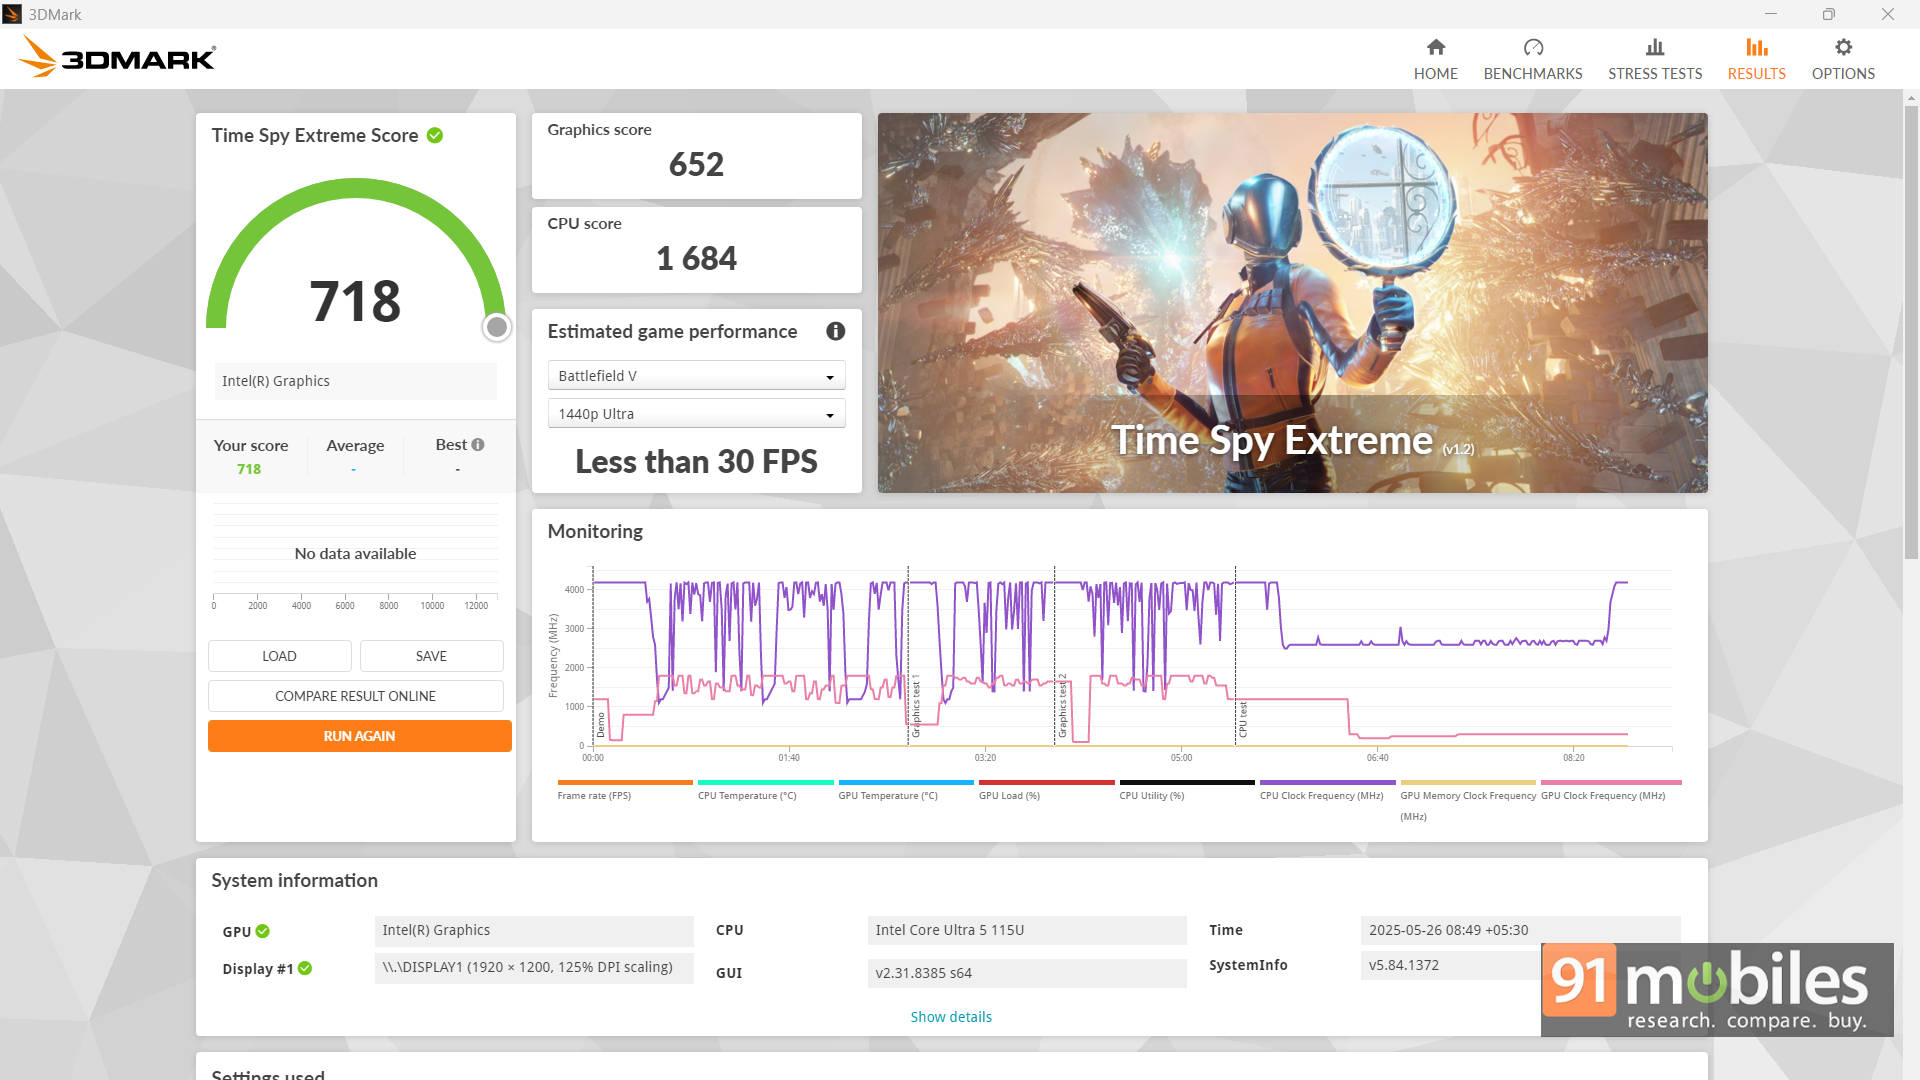Toggle the Frame rate (FPS) legend swatch
This screenshot has width=1920, height=1080.
tap(624, 782)
